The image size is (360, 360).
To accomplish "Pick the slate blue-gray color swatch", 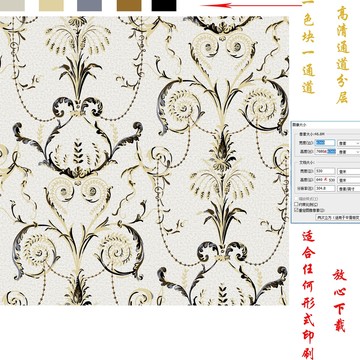I will 89,5.
